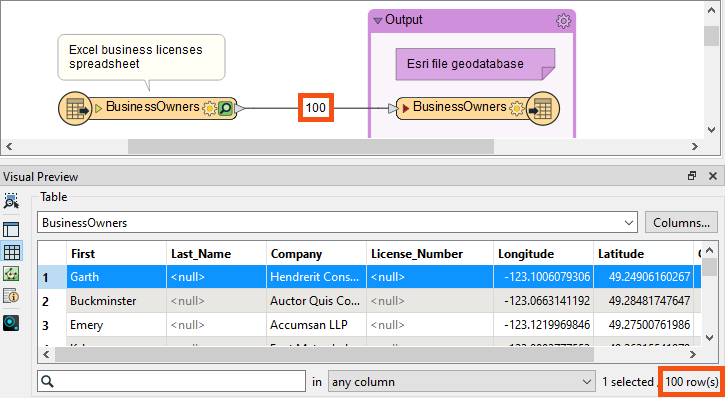Click latitude value 49.27500761986
The width and height of the screenshot is (725, 398).
(643, 325)
